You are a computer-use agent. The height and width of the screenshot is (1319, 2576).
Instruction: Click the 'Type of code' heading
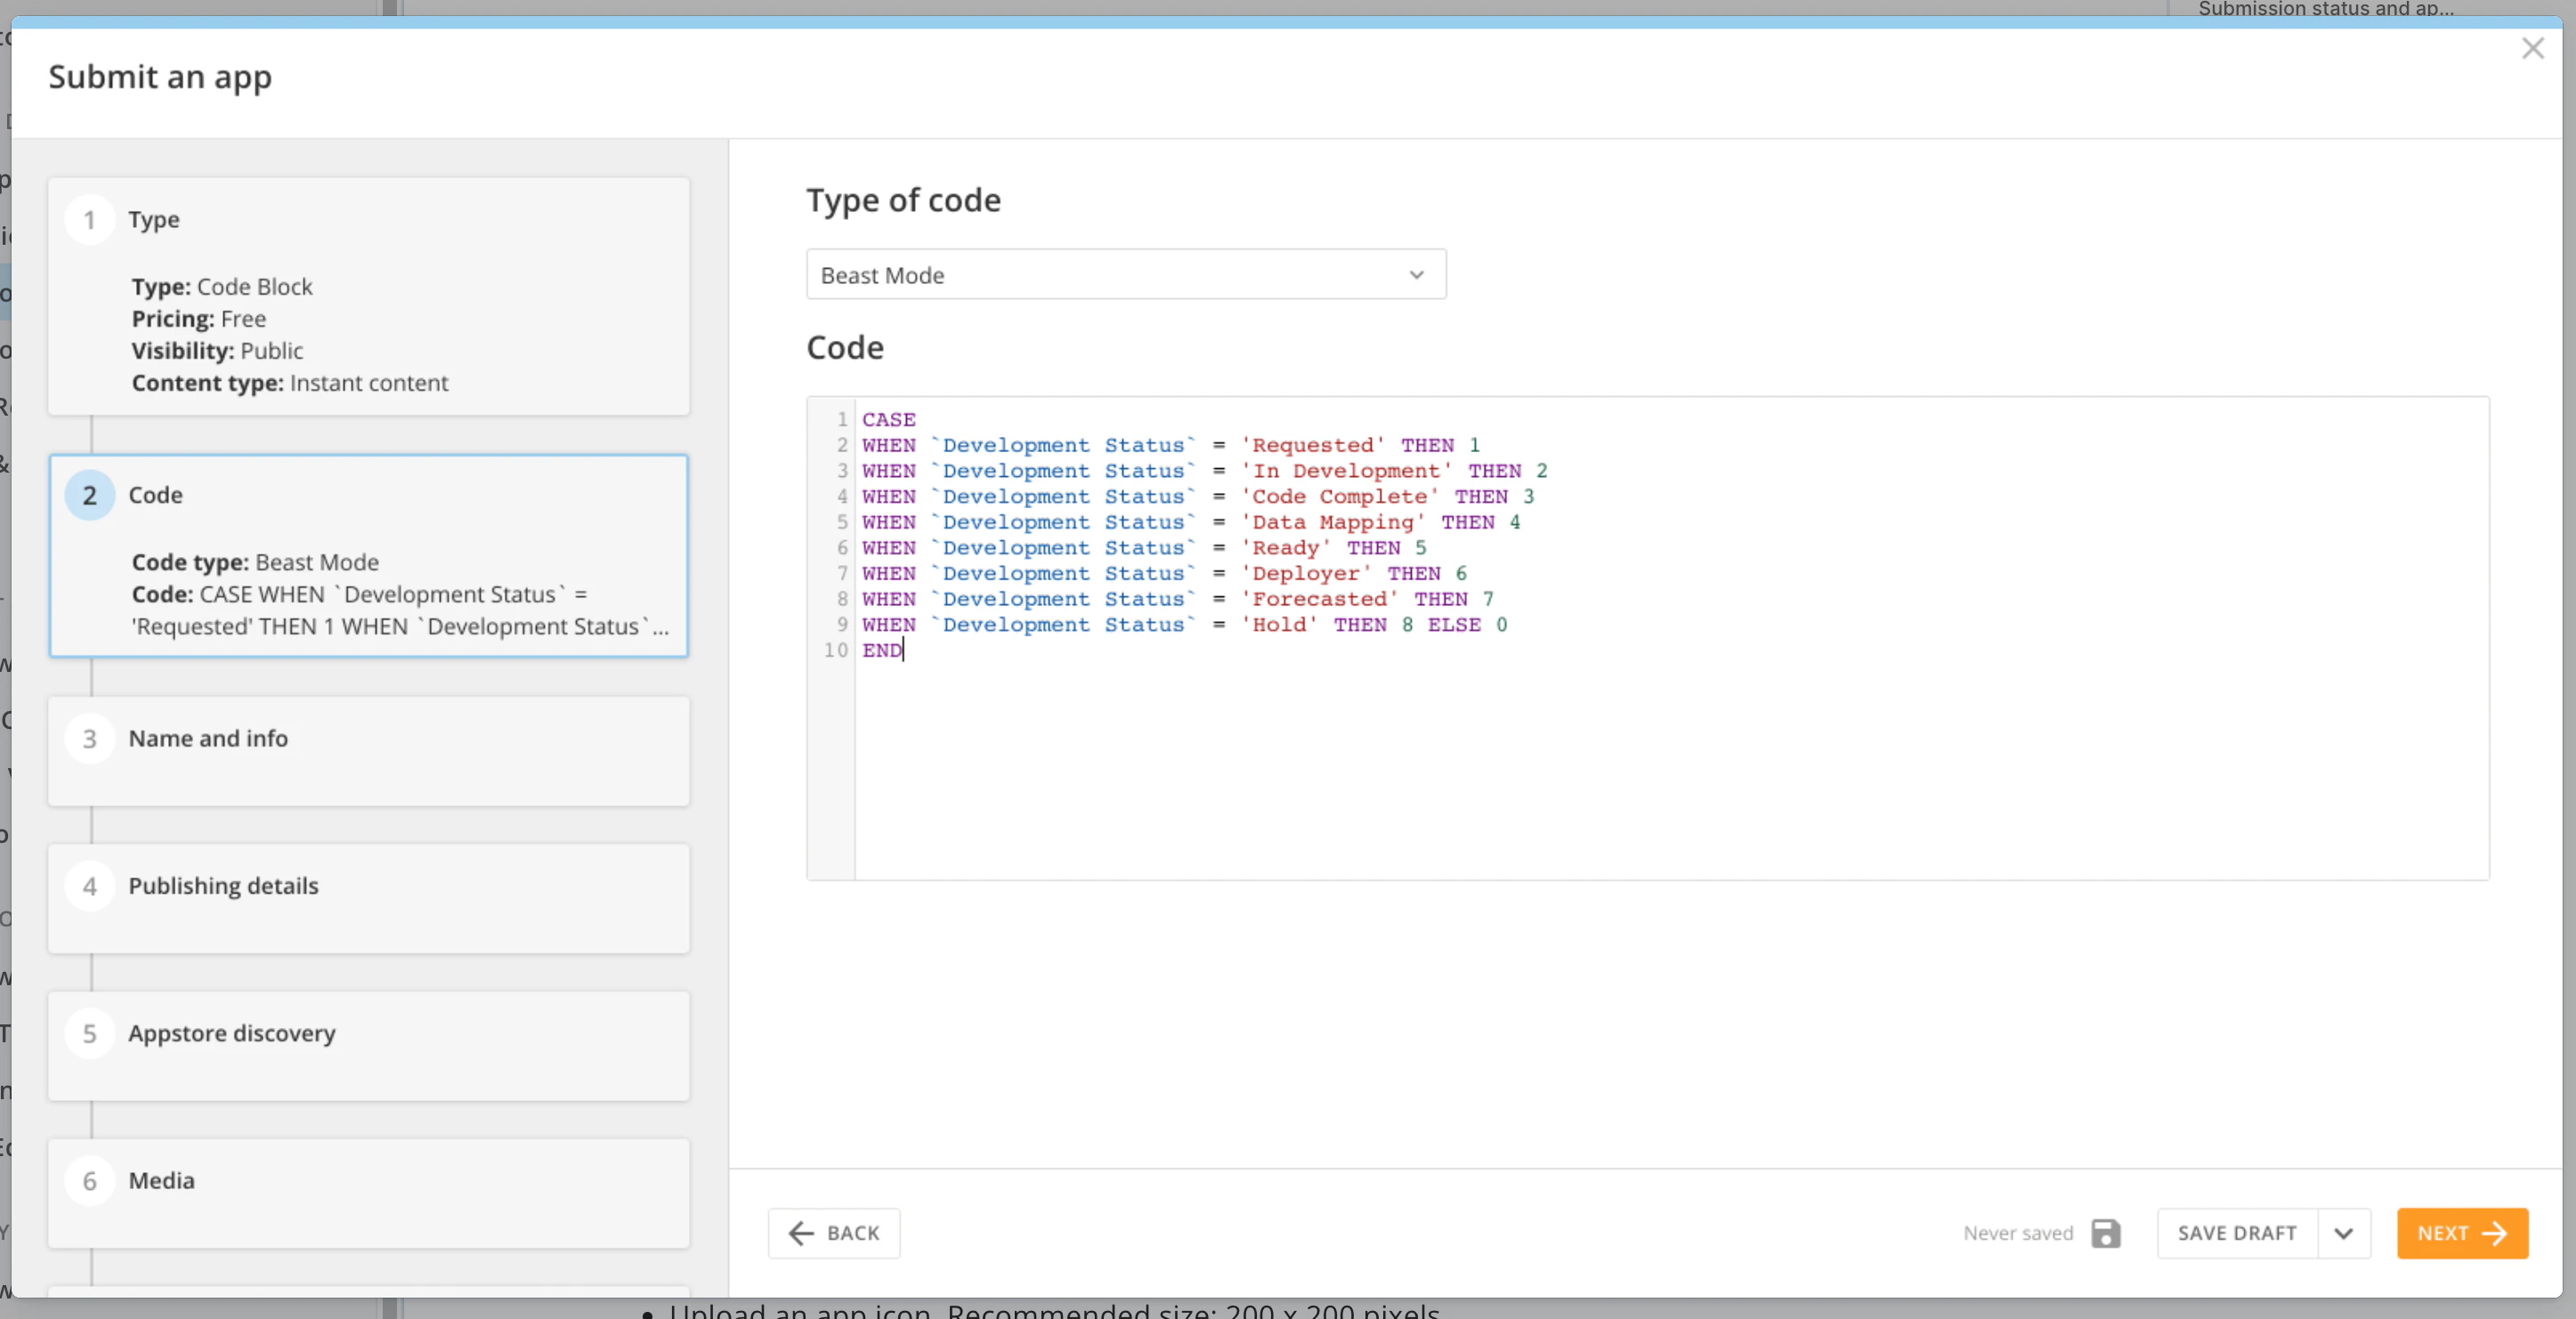(904, 200)
